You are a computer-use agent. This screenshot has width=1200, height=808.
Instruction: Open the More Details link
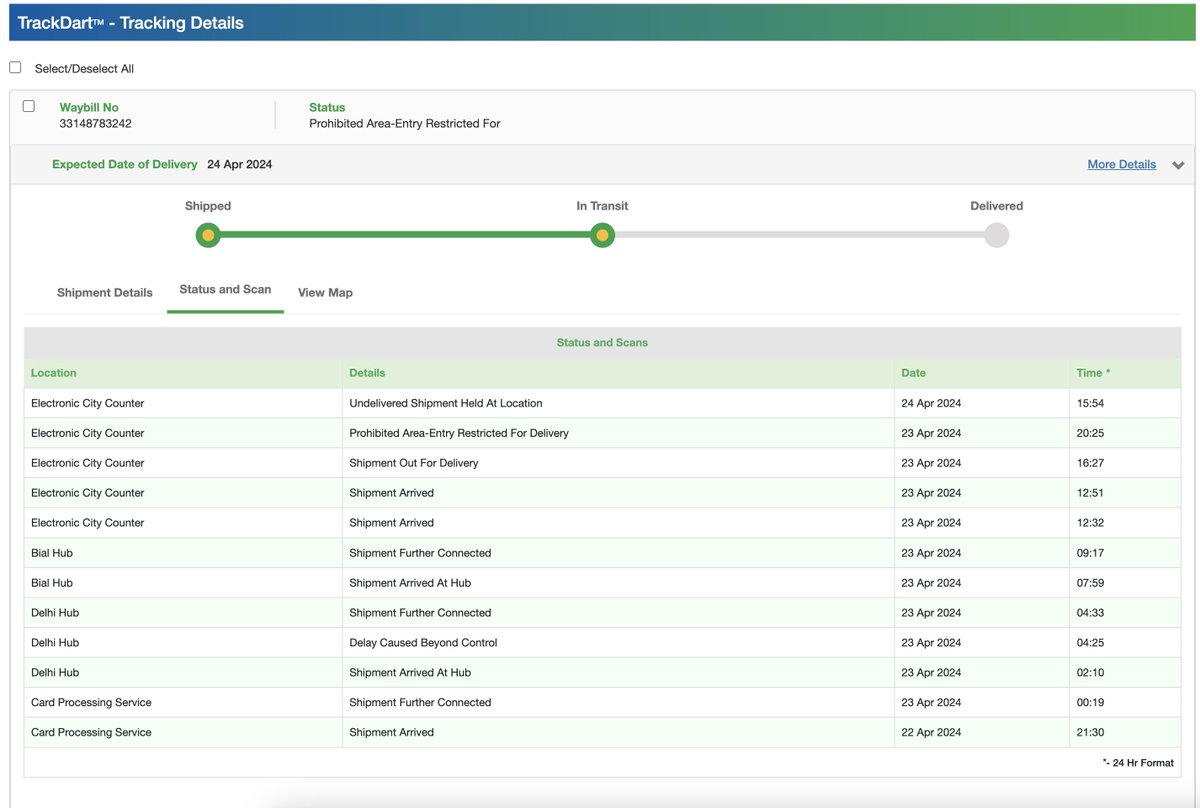tap(1121, 164)
